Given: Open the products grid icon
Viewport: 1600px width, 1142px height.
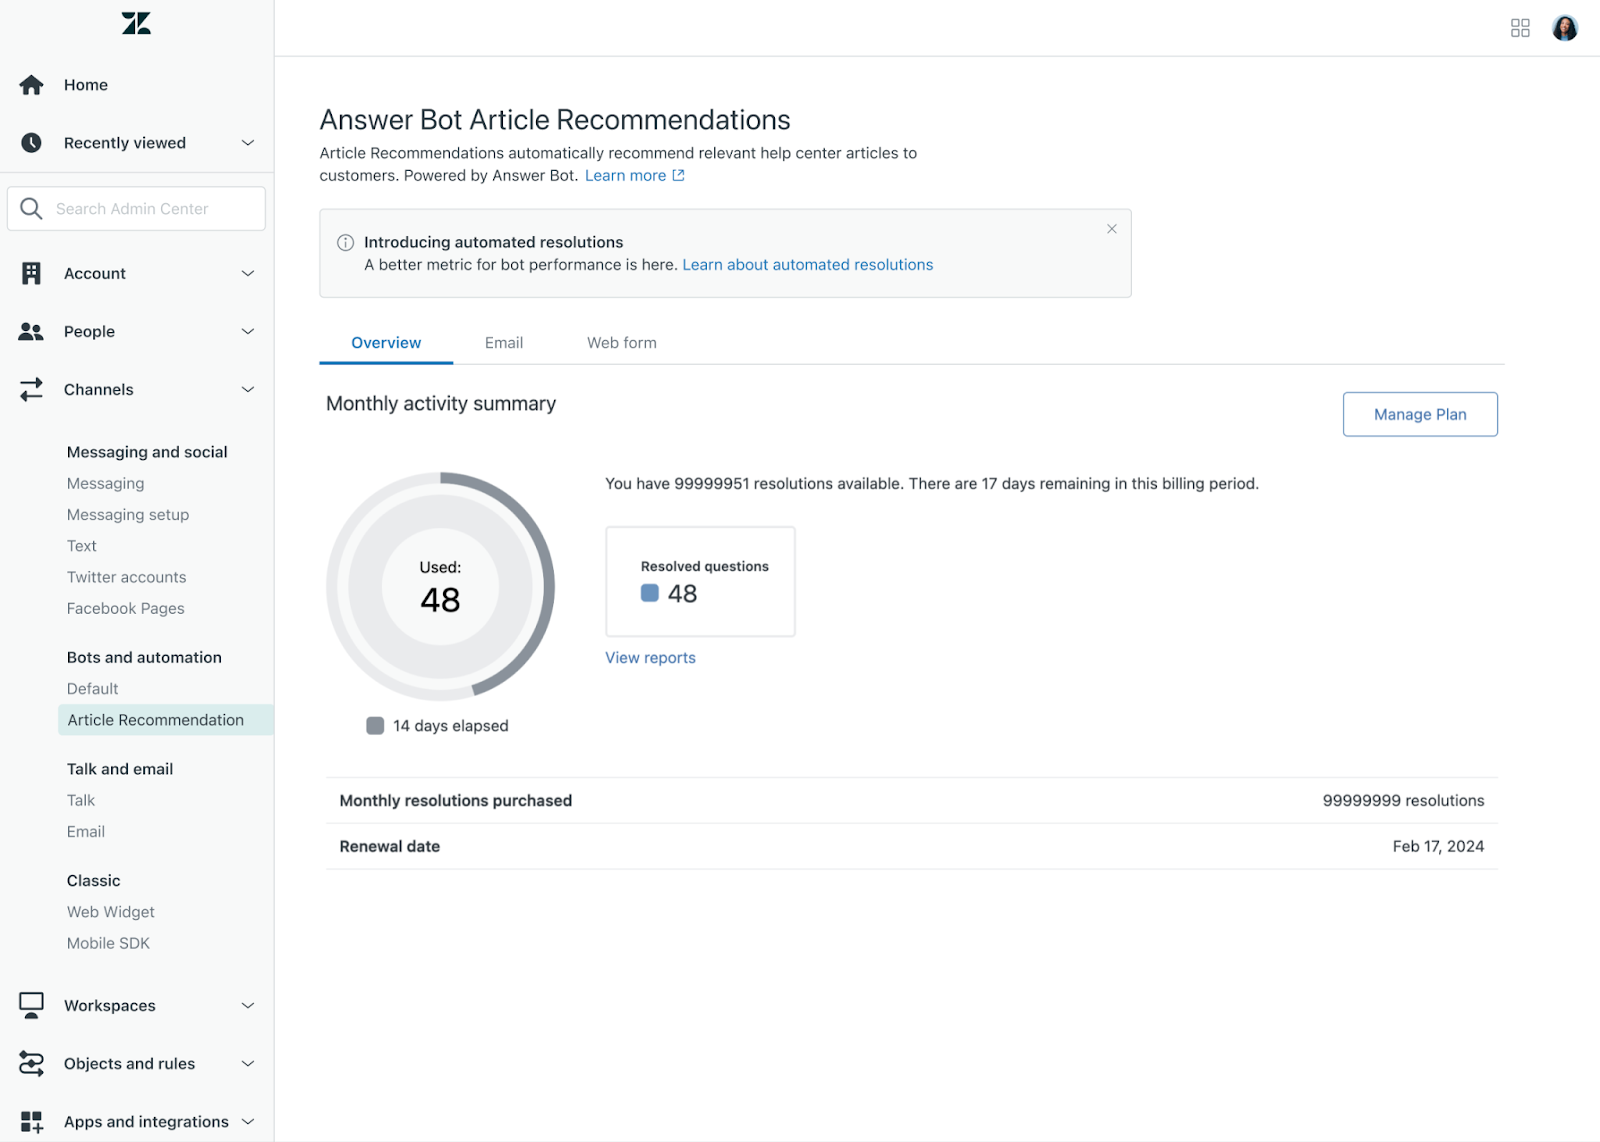Looking at the screenshot, I should 1520,28.
